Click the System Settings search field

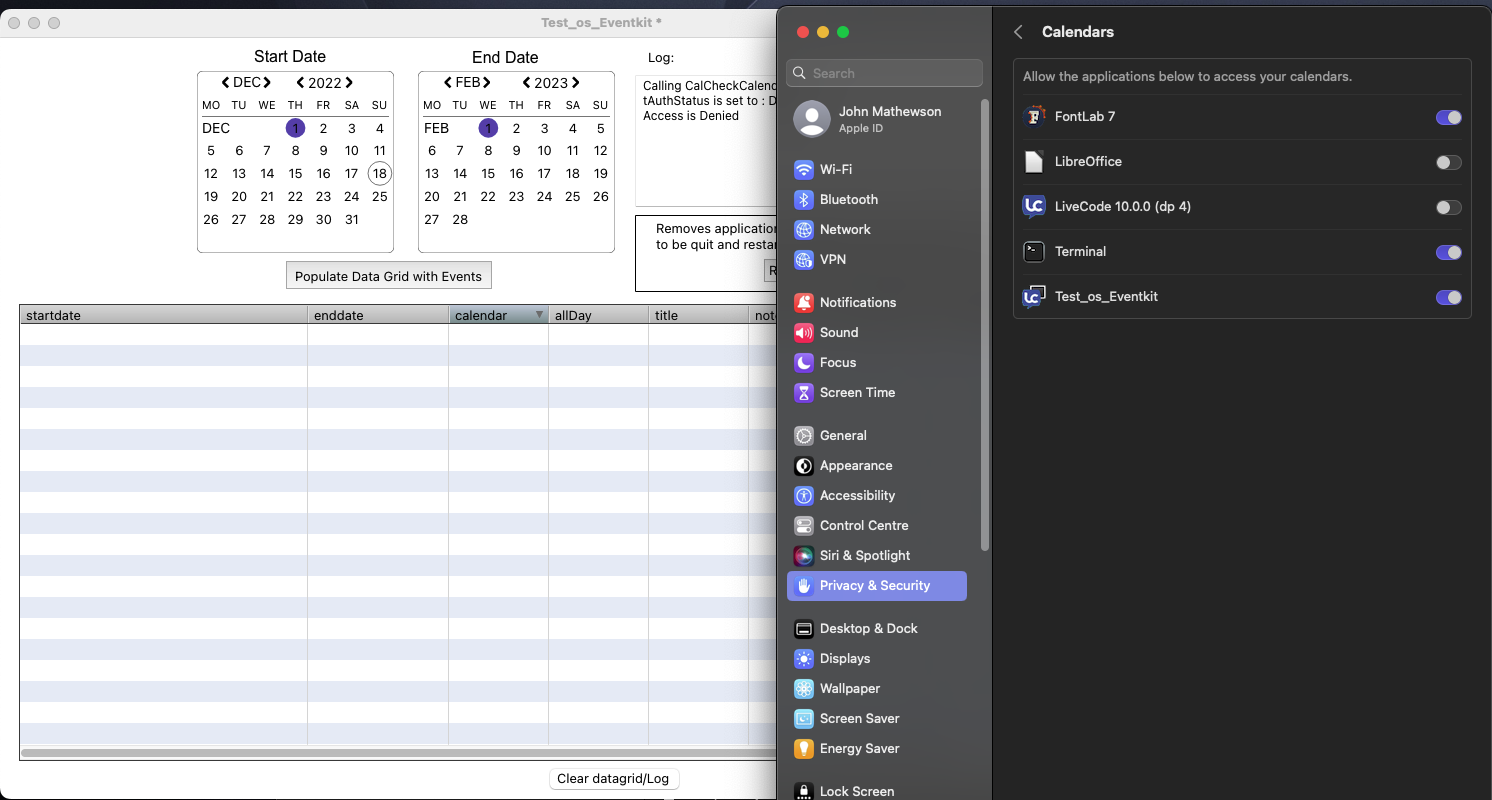tap(885, 73)
